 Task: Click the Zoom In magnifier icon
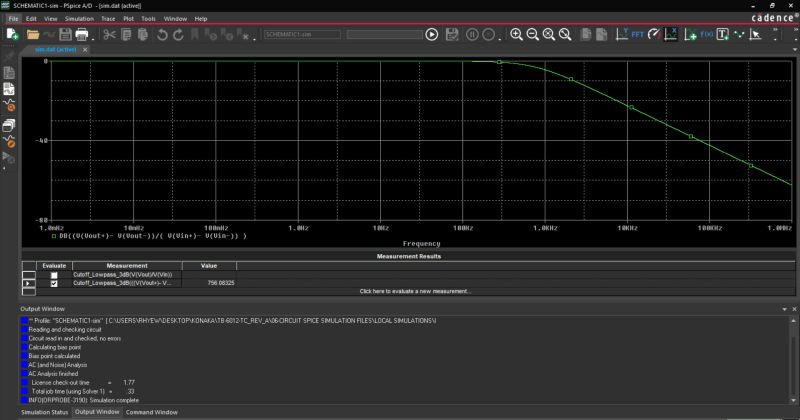pyautogui.click(x=516, y=35)
